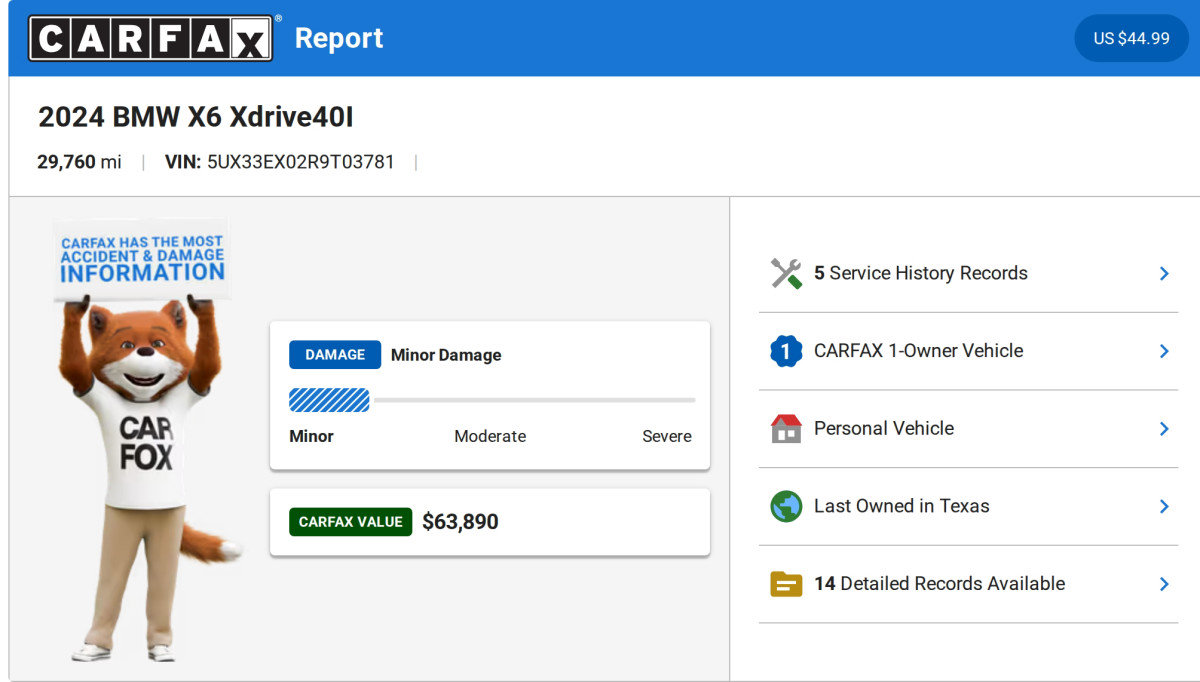Expand the Last Owned in Texas chevron
The width and height of the screenshot is (1200, 682).
1164,506
